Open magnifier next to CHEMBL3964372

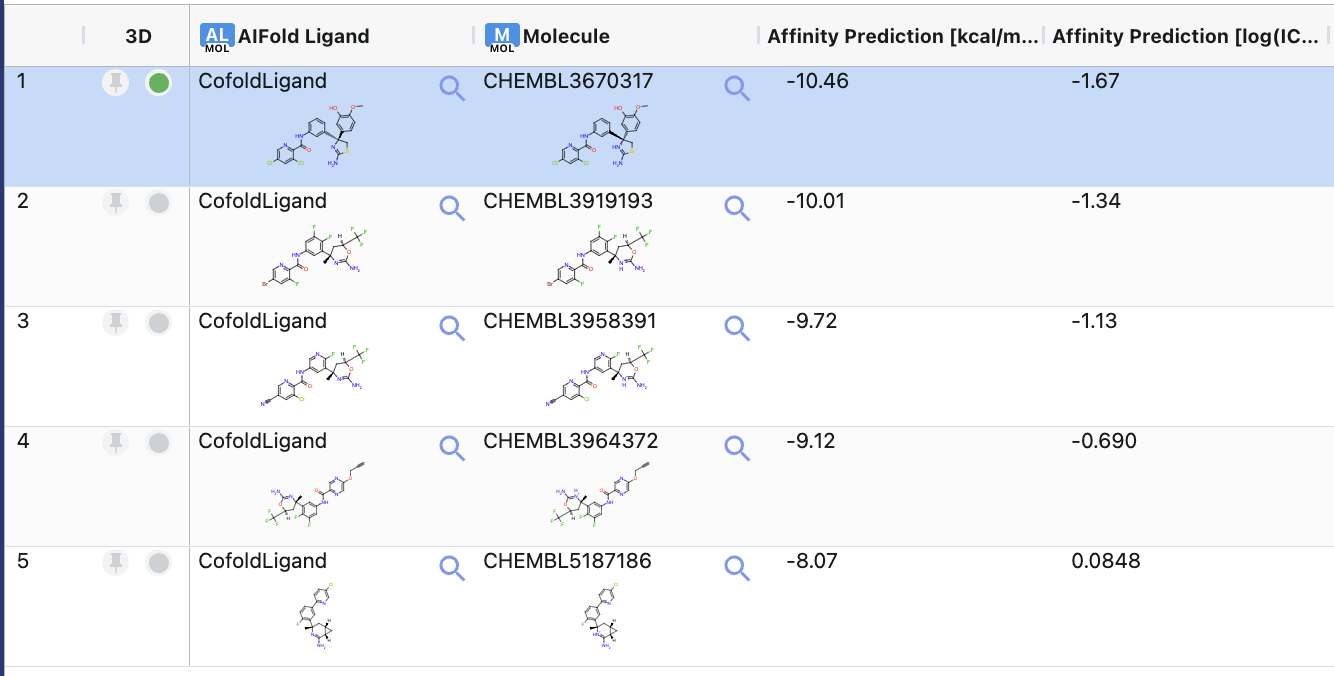tap(737, 448)
